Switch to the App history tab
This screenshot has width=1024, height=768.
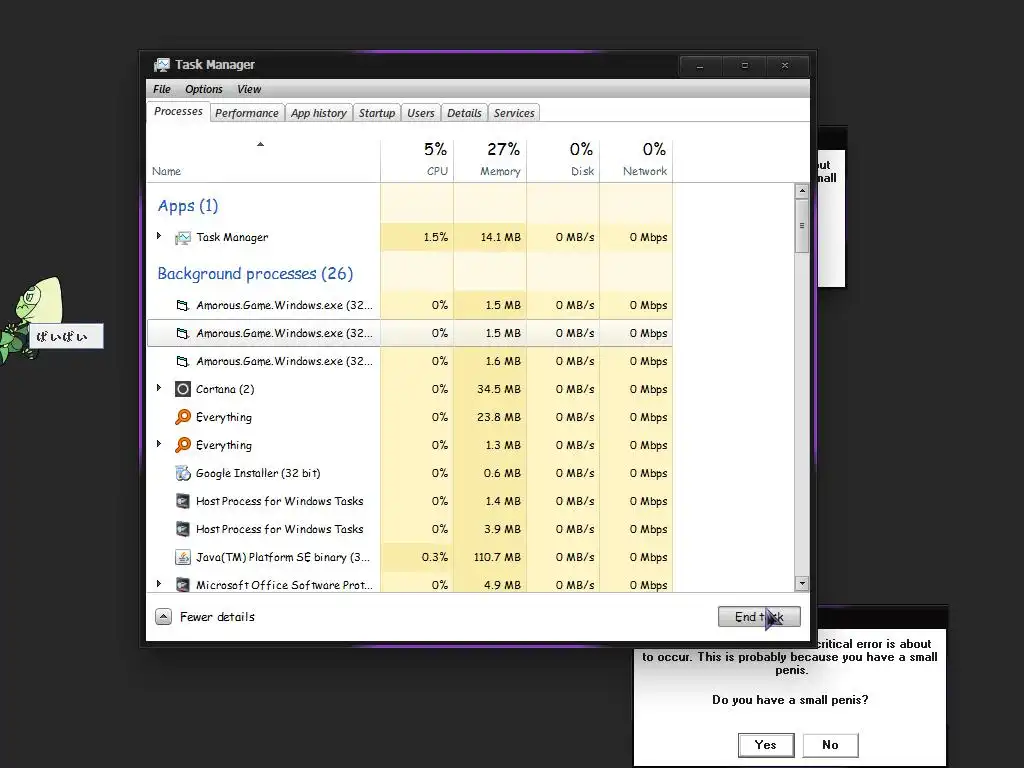pyautogui.click(x=319, y=113)
